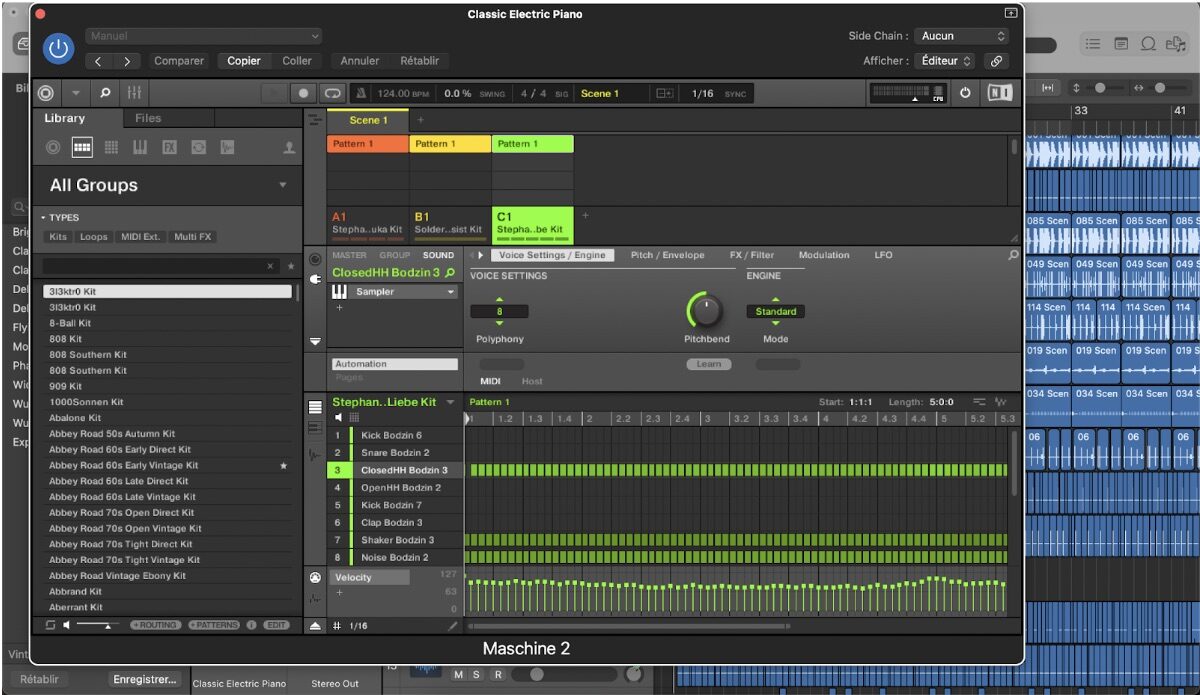Click the NI logo button
This screenshot has width=1200, height=695.
click(999, 93)
